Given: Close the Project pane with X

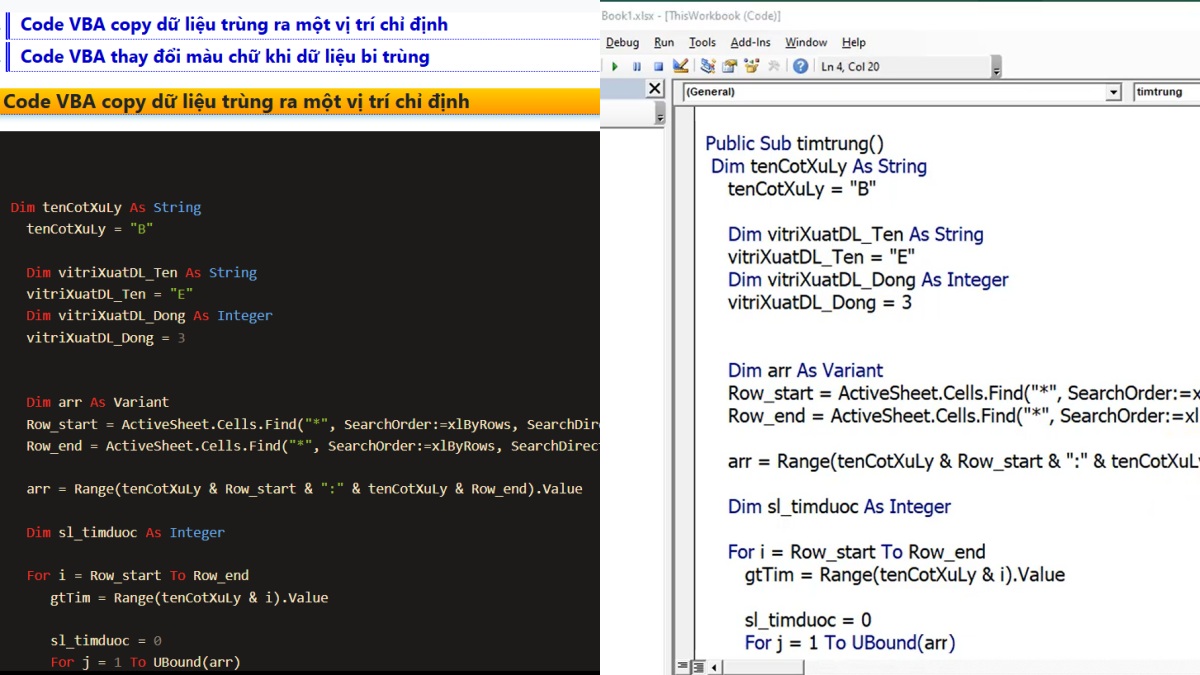Looking at the screenshot, I should click(x=655, y=88).
